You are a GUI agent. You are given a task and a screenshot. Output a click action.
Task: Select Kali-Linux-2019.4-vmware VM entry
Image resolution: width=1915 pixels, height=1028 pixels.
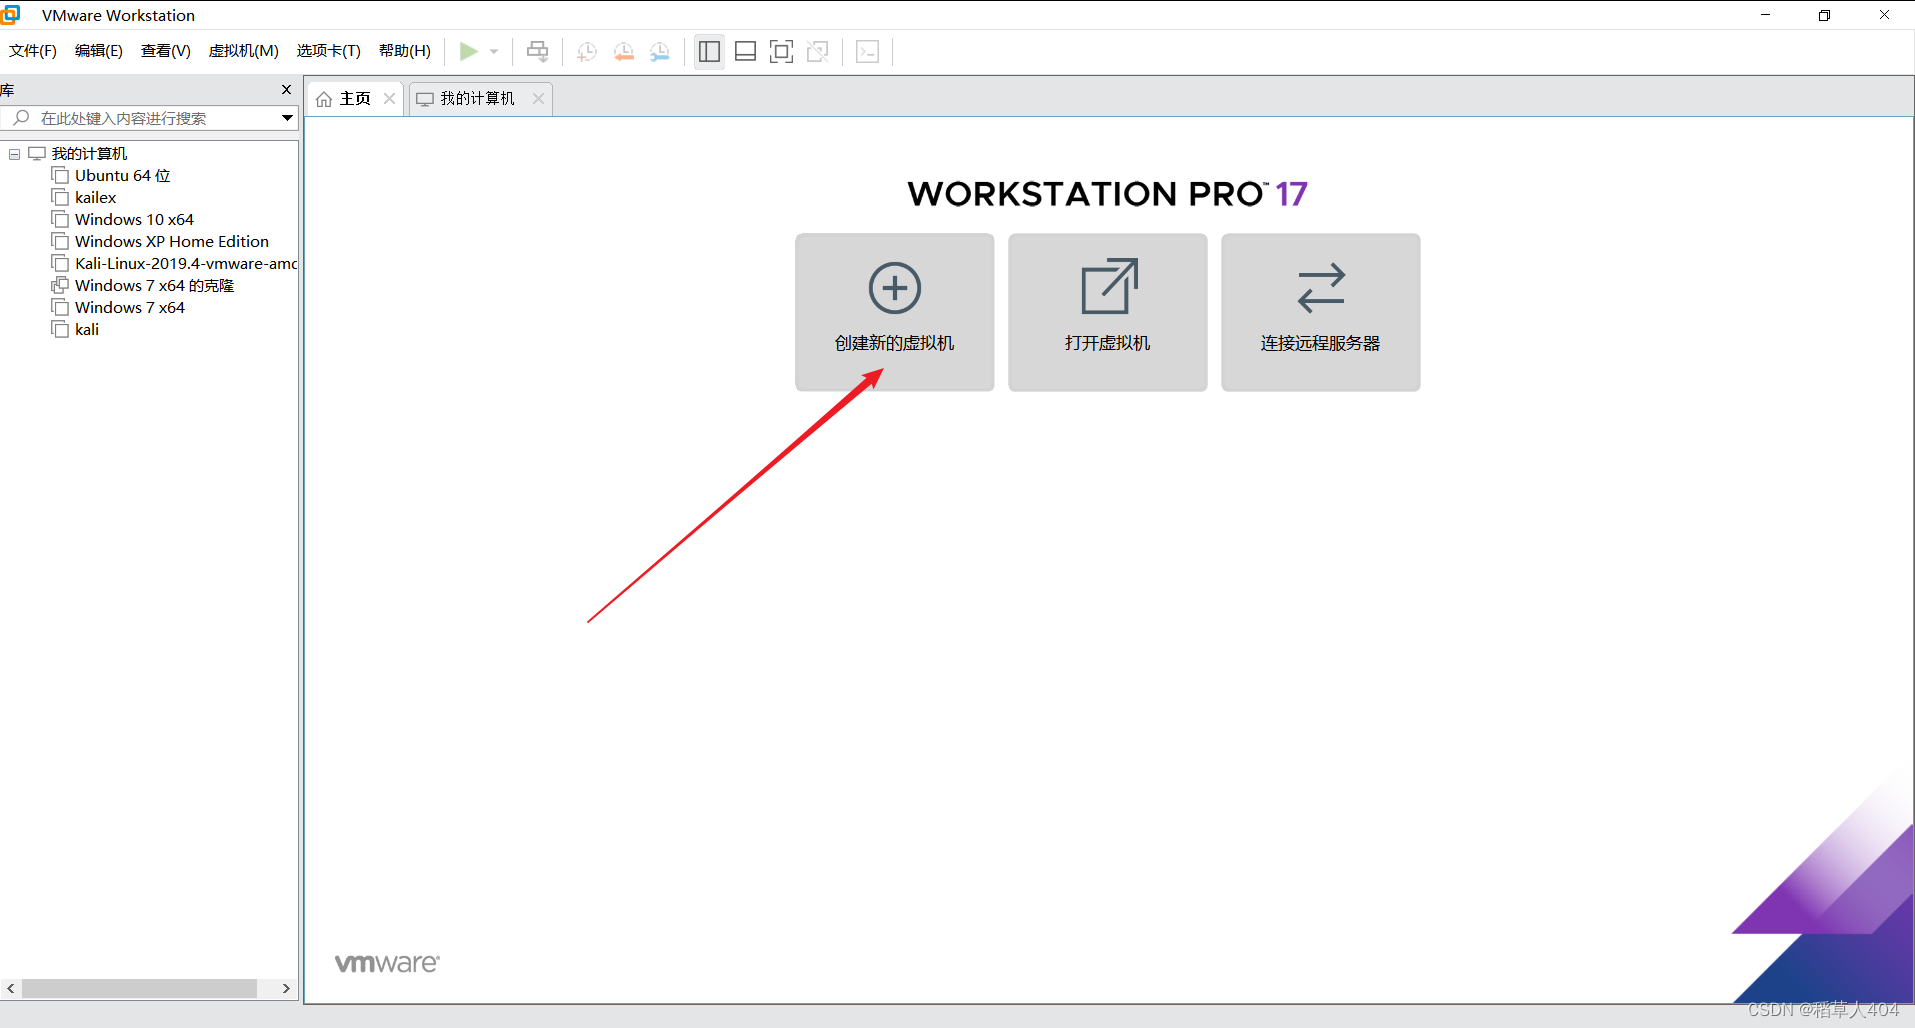pyautogui.click(x=185, y=264)
